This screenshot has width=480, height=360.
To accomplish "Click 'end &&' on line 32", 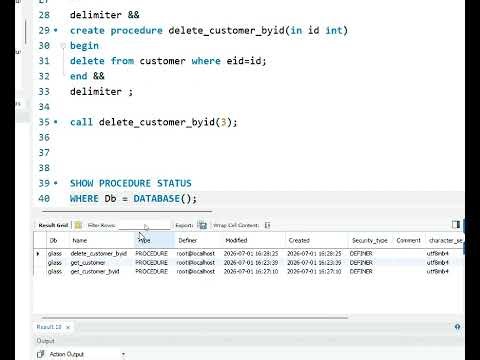I will [x=87, y=76].
